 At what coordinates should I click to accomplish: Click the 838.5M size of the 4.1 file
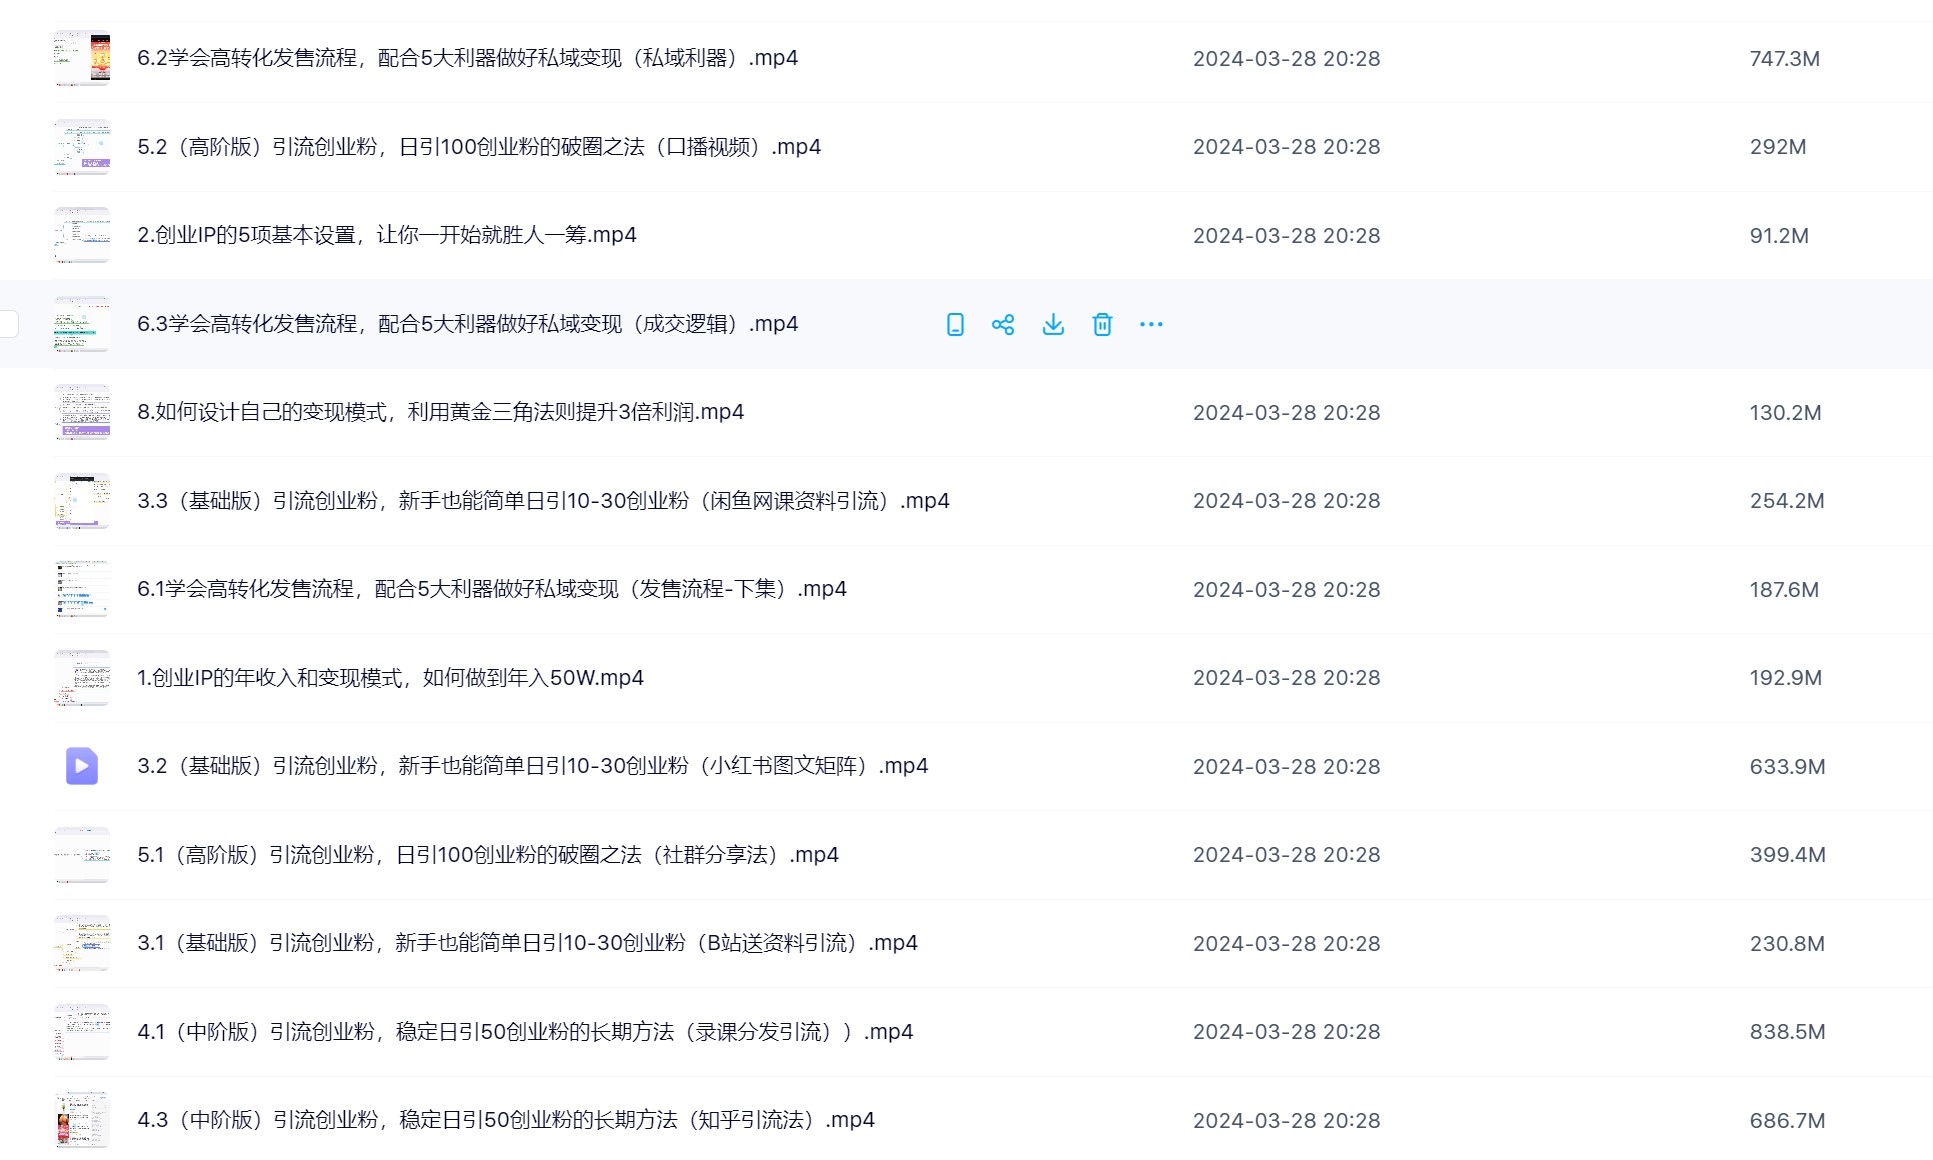[x=1787, y=1032]
